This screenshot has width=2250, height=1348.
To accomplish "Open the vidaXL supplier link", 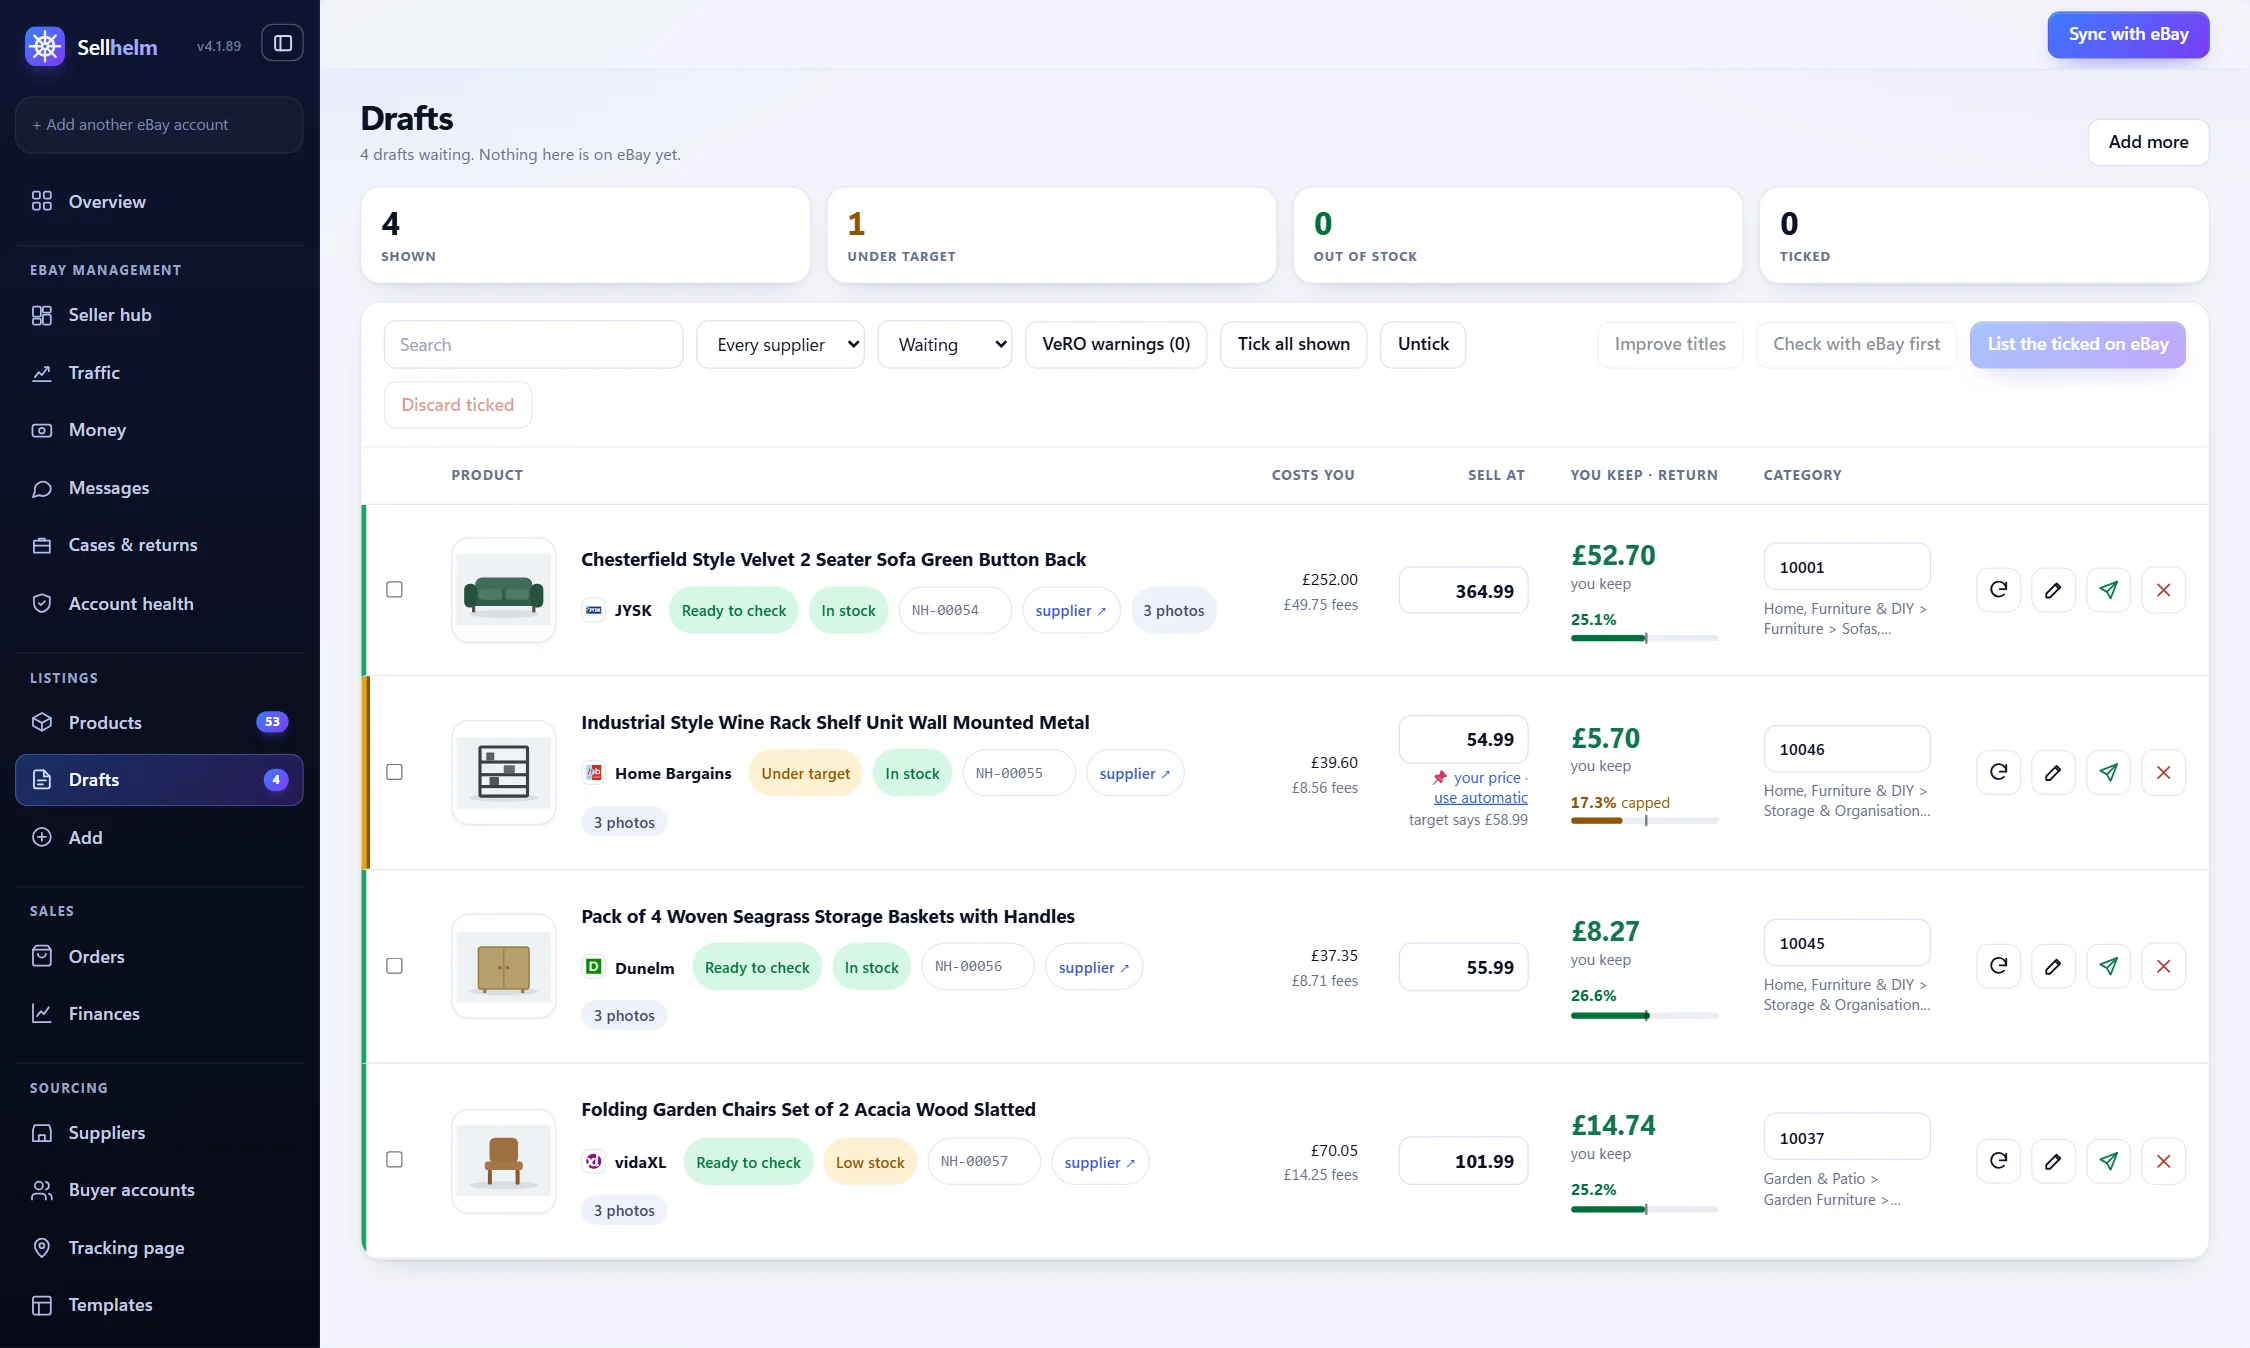I will click(x=1099, y=1162).
